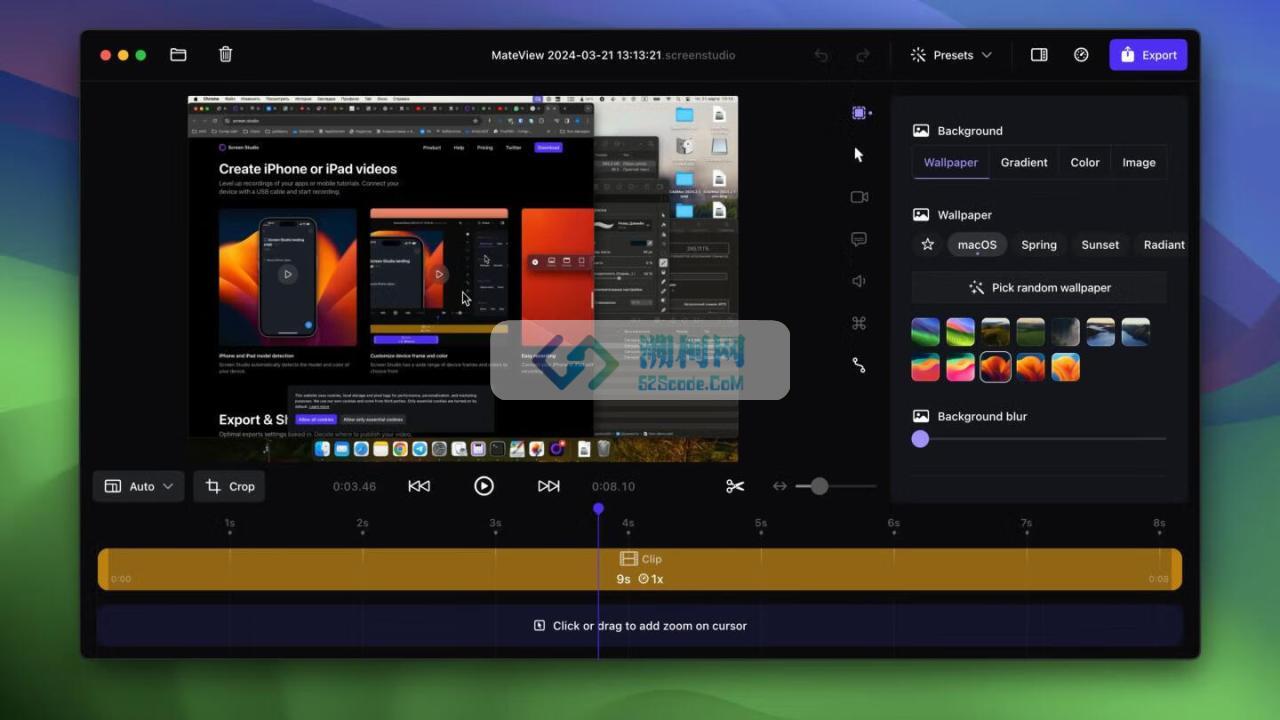The width and height of the screenshot is (1280, 720).
Task: Click the purple timeline playhead marker
Action: 598,509
